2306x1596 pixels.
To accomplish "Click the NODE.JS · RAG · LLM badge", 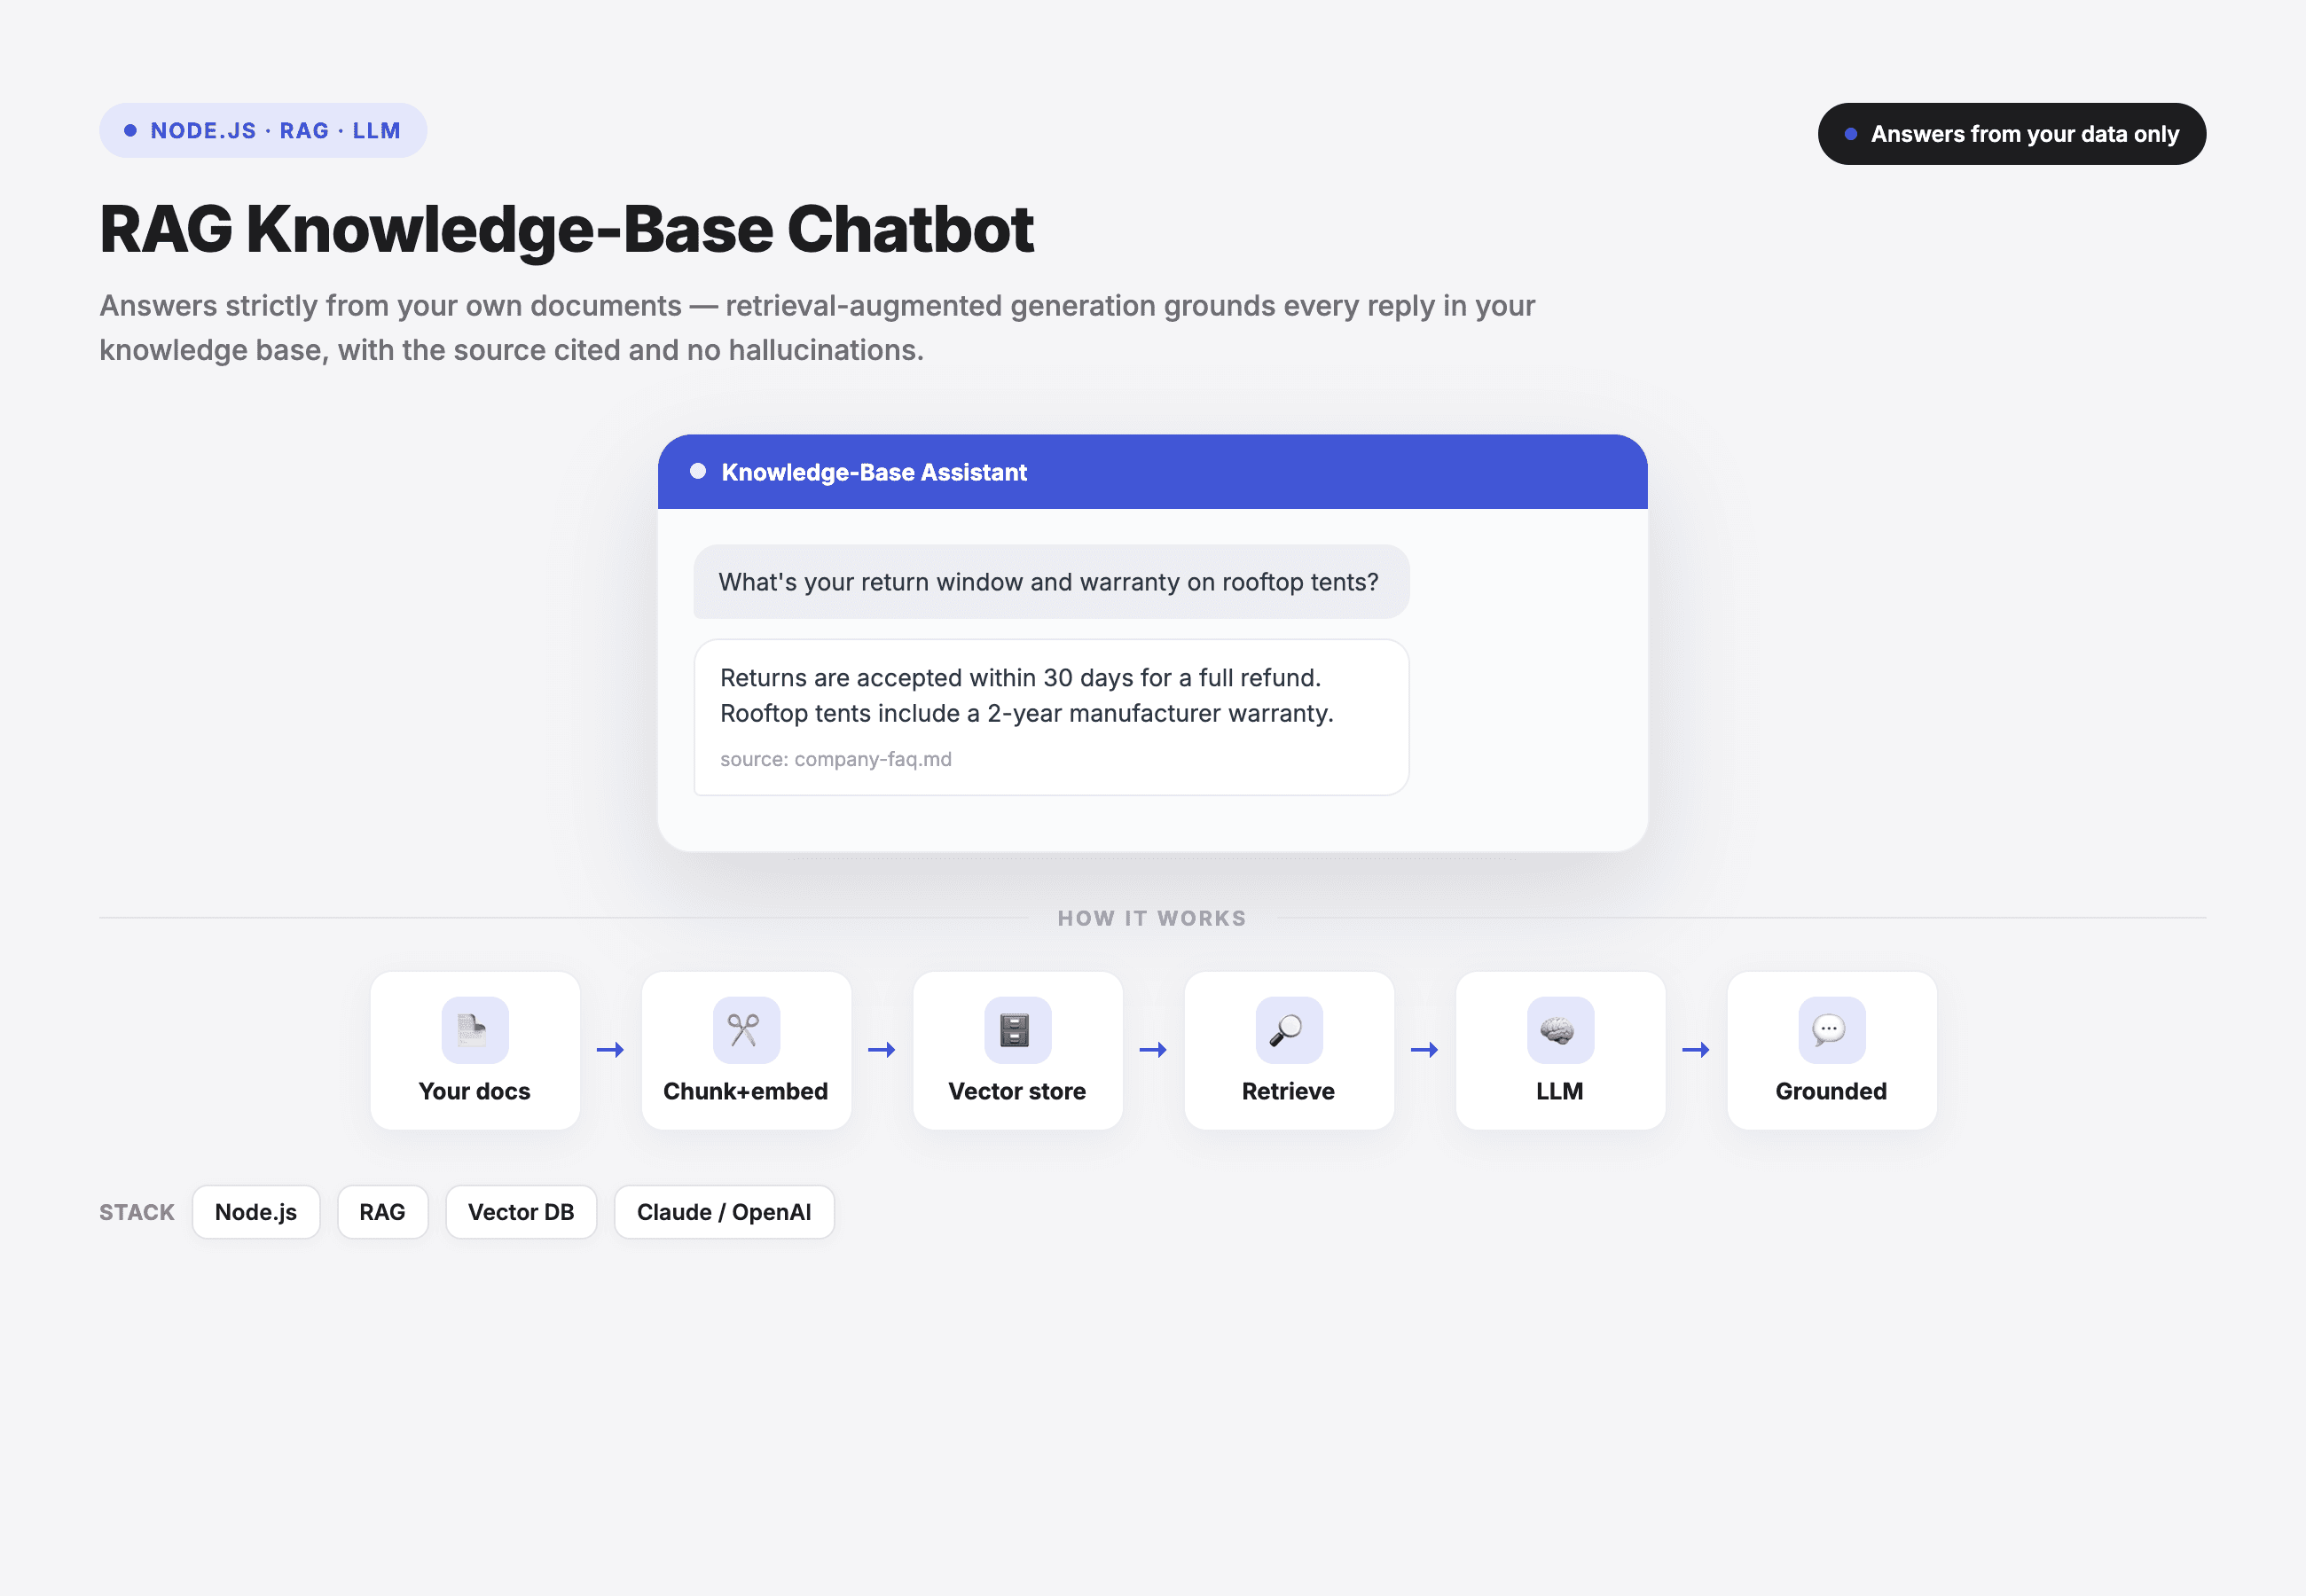I will click(263, 131).
